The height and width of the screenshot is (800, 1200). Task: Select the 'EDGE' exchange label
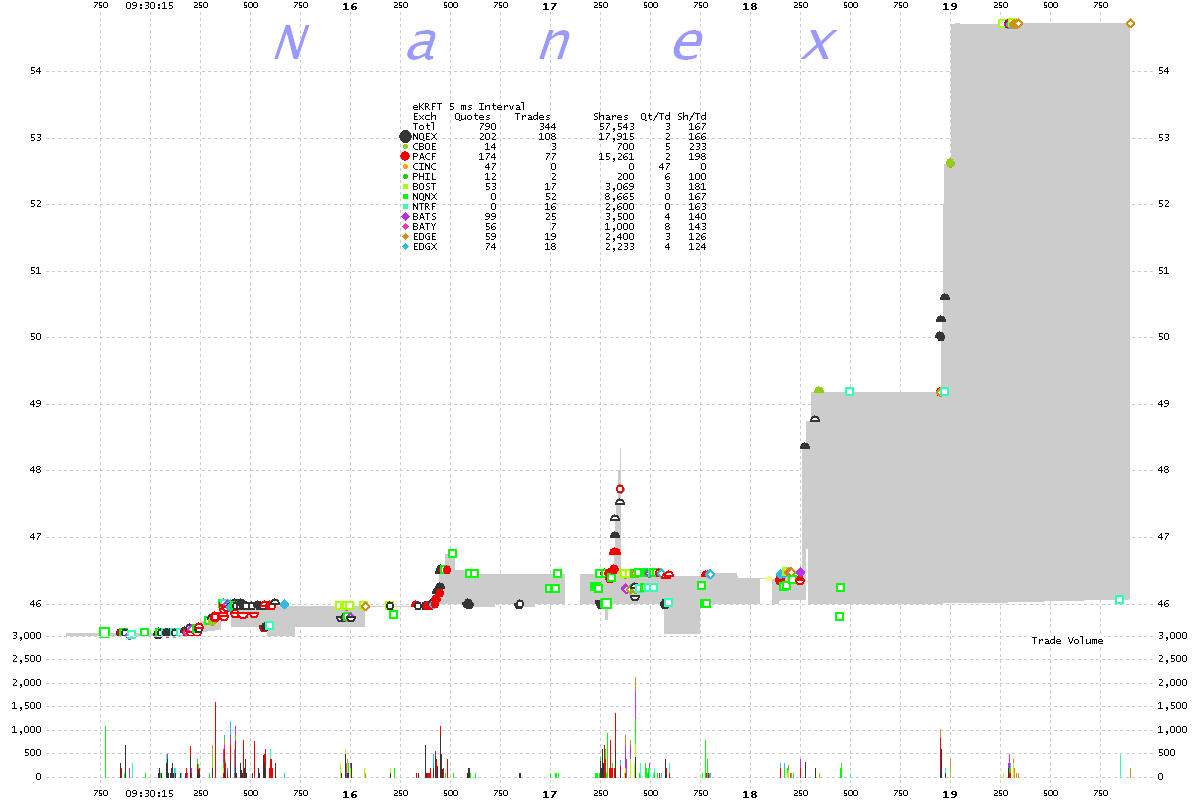425,237
